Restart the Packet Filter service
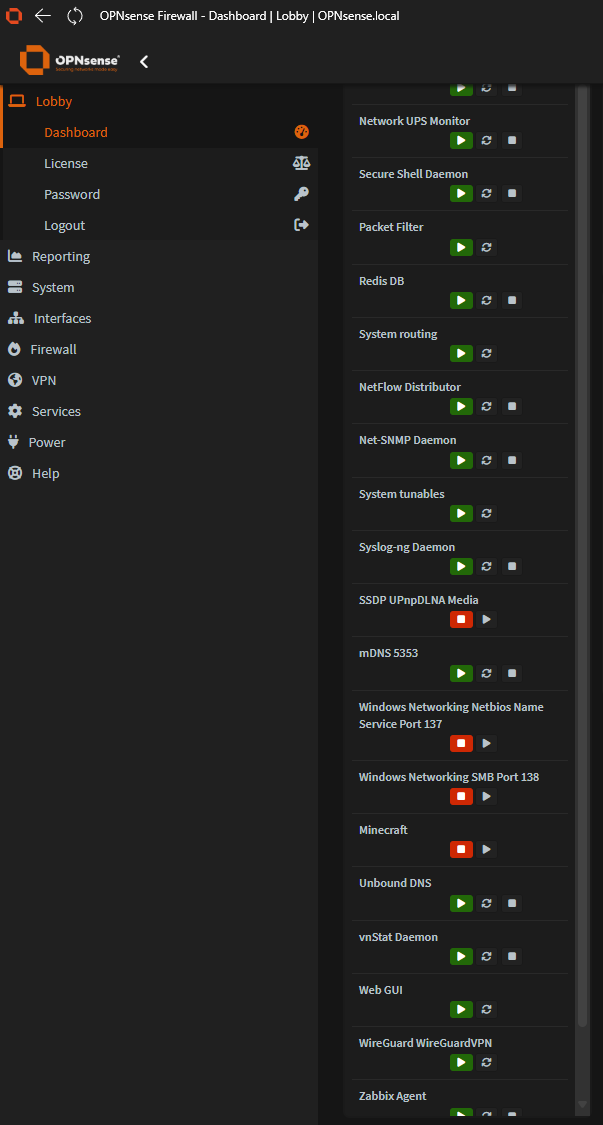The width and height of the screenshot is (603, 1125). tap(486, 247)
